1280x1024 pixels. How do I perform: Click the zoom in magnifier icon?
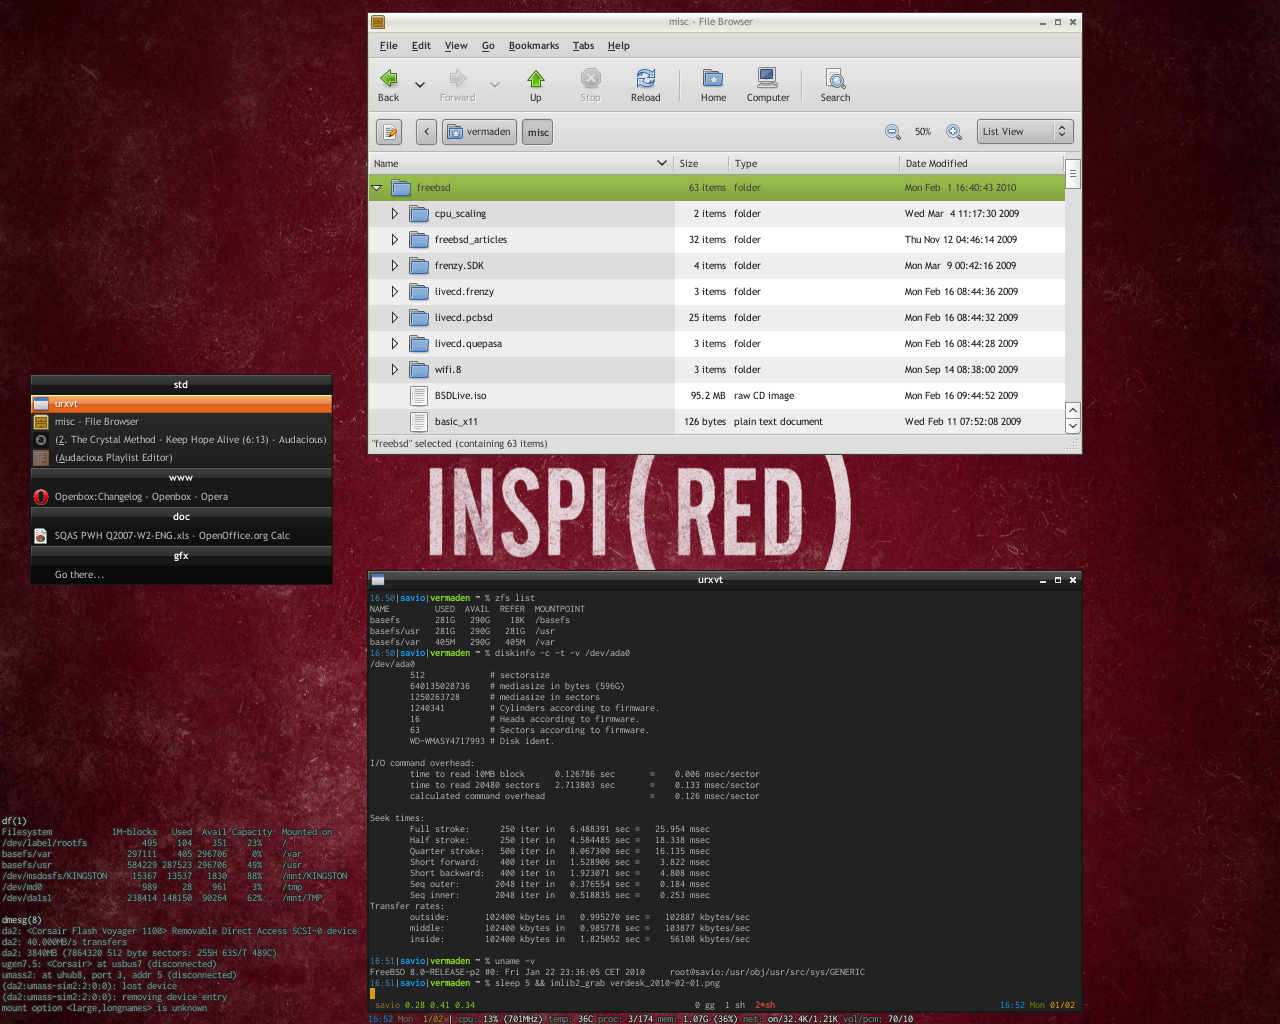[954, 132]
